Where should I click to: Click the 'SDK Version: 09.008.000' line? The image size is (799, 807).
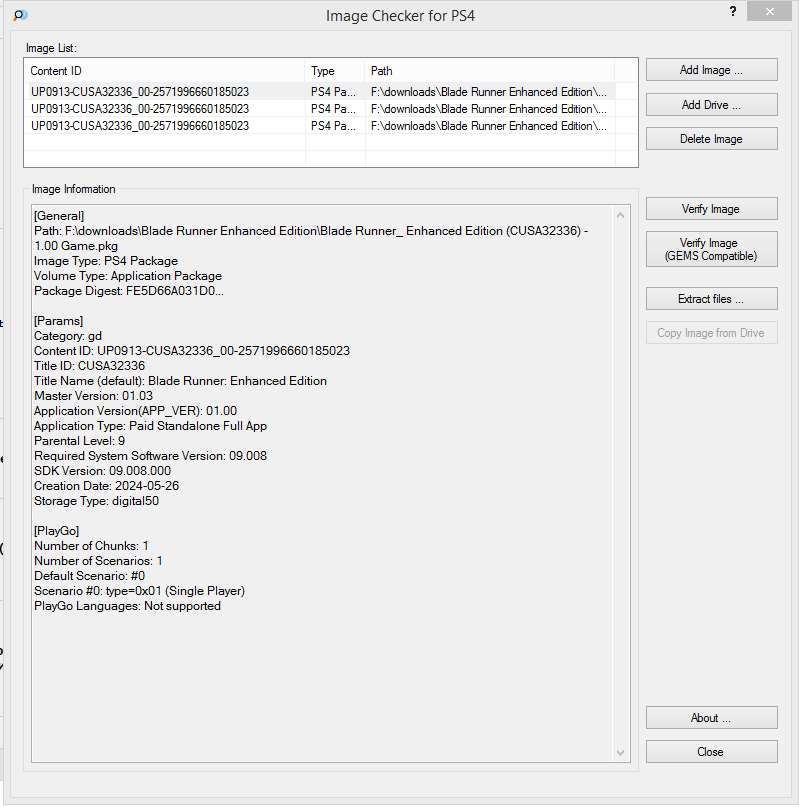click(102, 470)
